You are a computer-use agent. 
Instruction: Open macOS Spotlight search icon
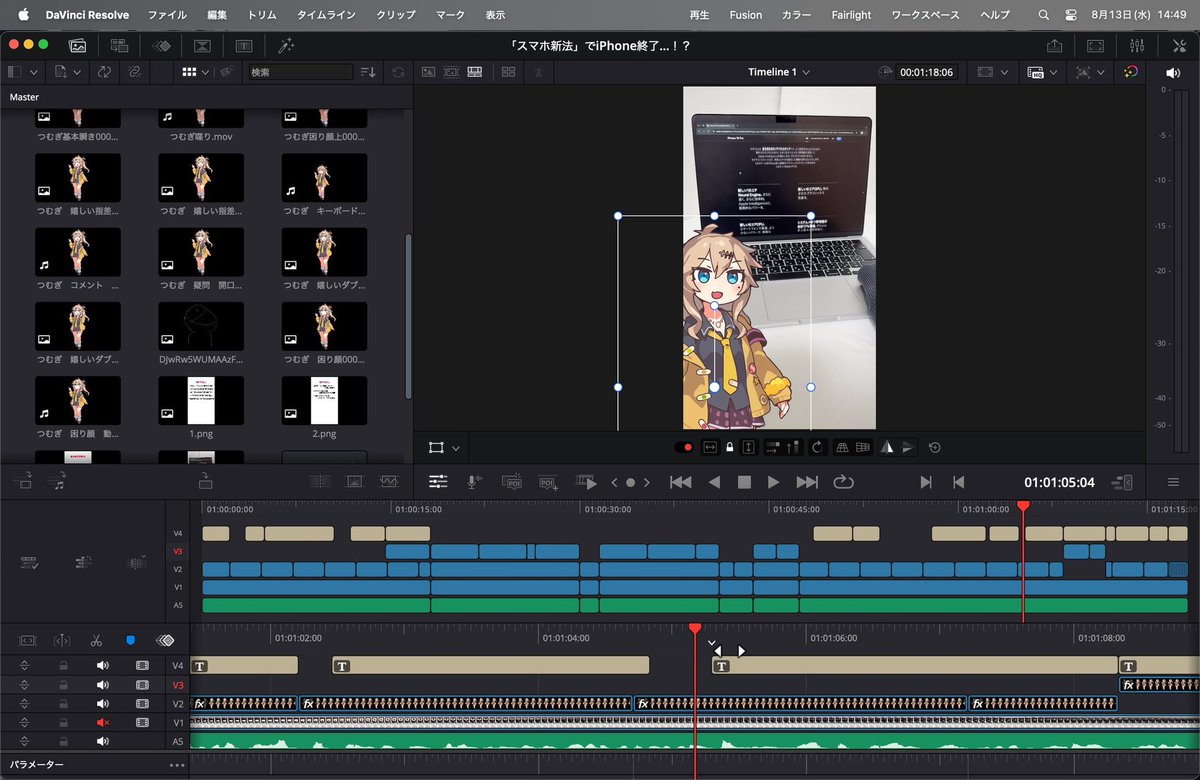pyautogui.click(x=1043, y=15)
